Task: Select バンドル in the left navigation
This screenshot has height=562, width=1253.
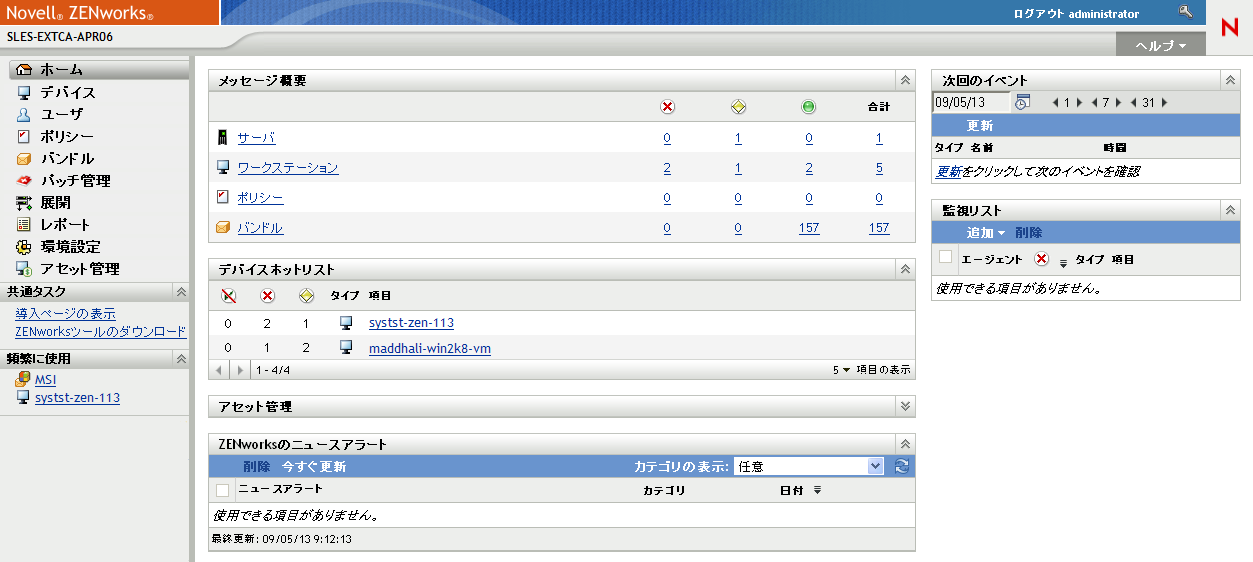Action: (x=68, y=158)
